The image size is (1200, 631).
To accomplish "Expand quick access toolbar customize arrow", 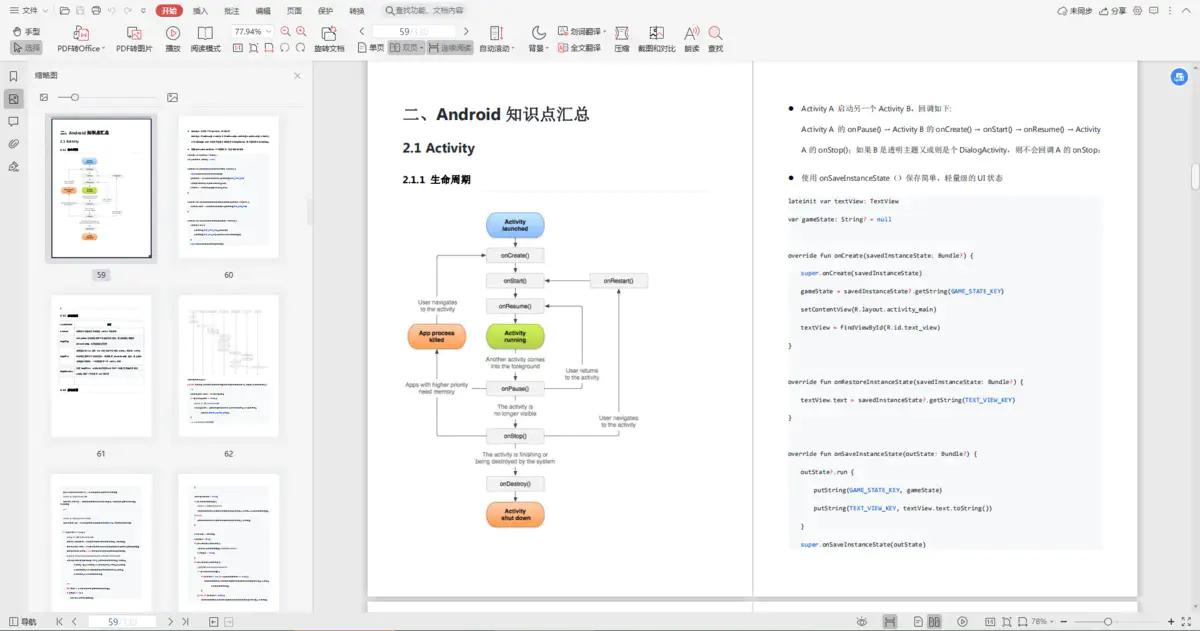I will (142, 10).
